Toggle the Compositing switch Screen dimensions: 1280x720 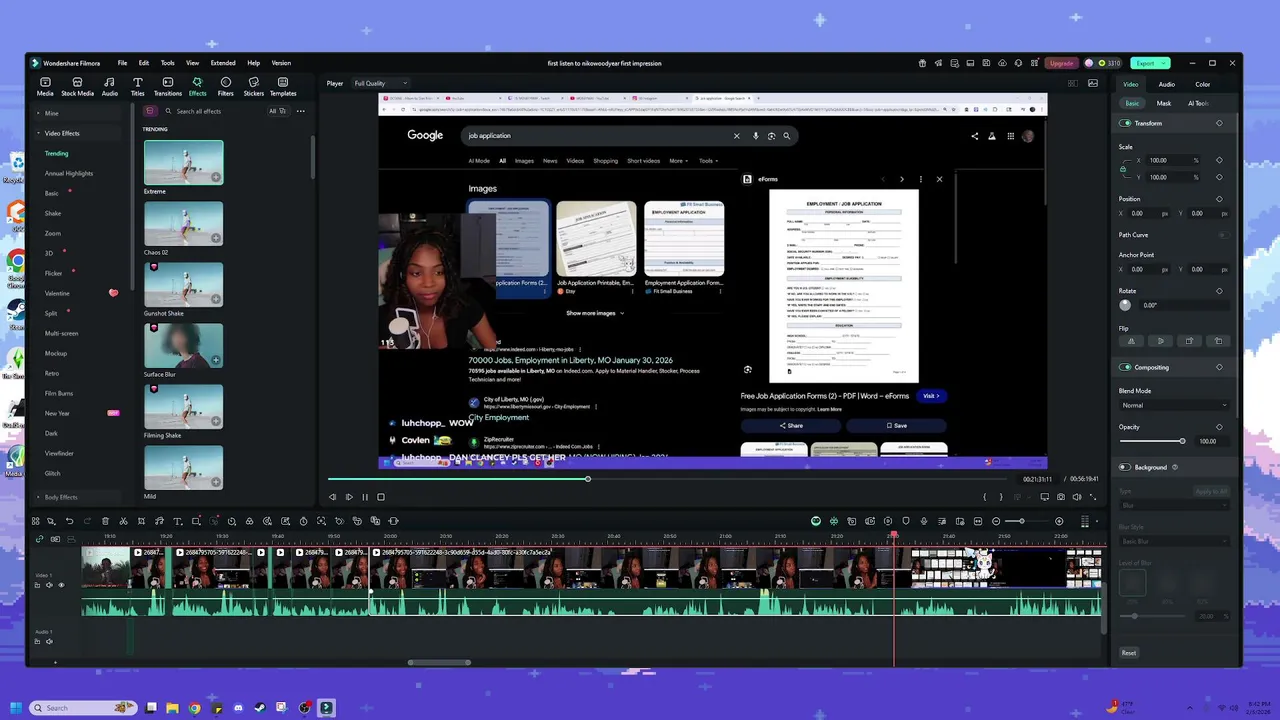(1125, 367)
